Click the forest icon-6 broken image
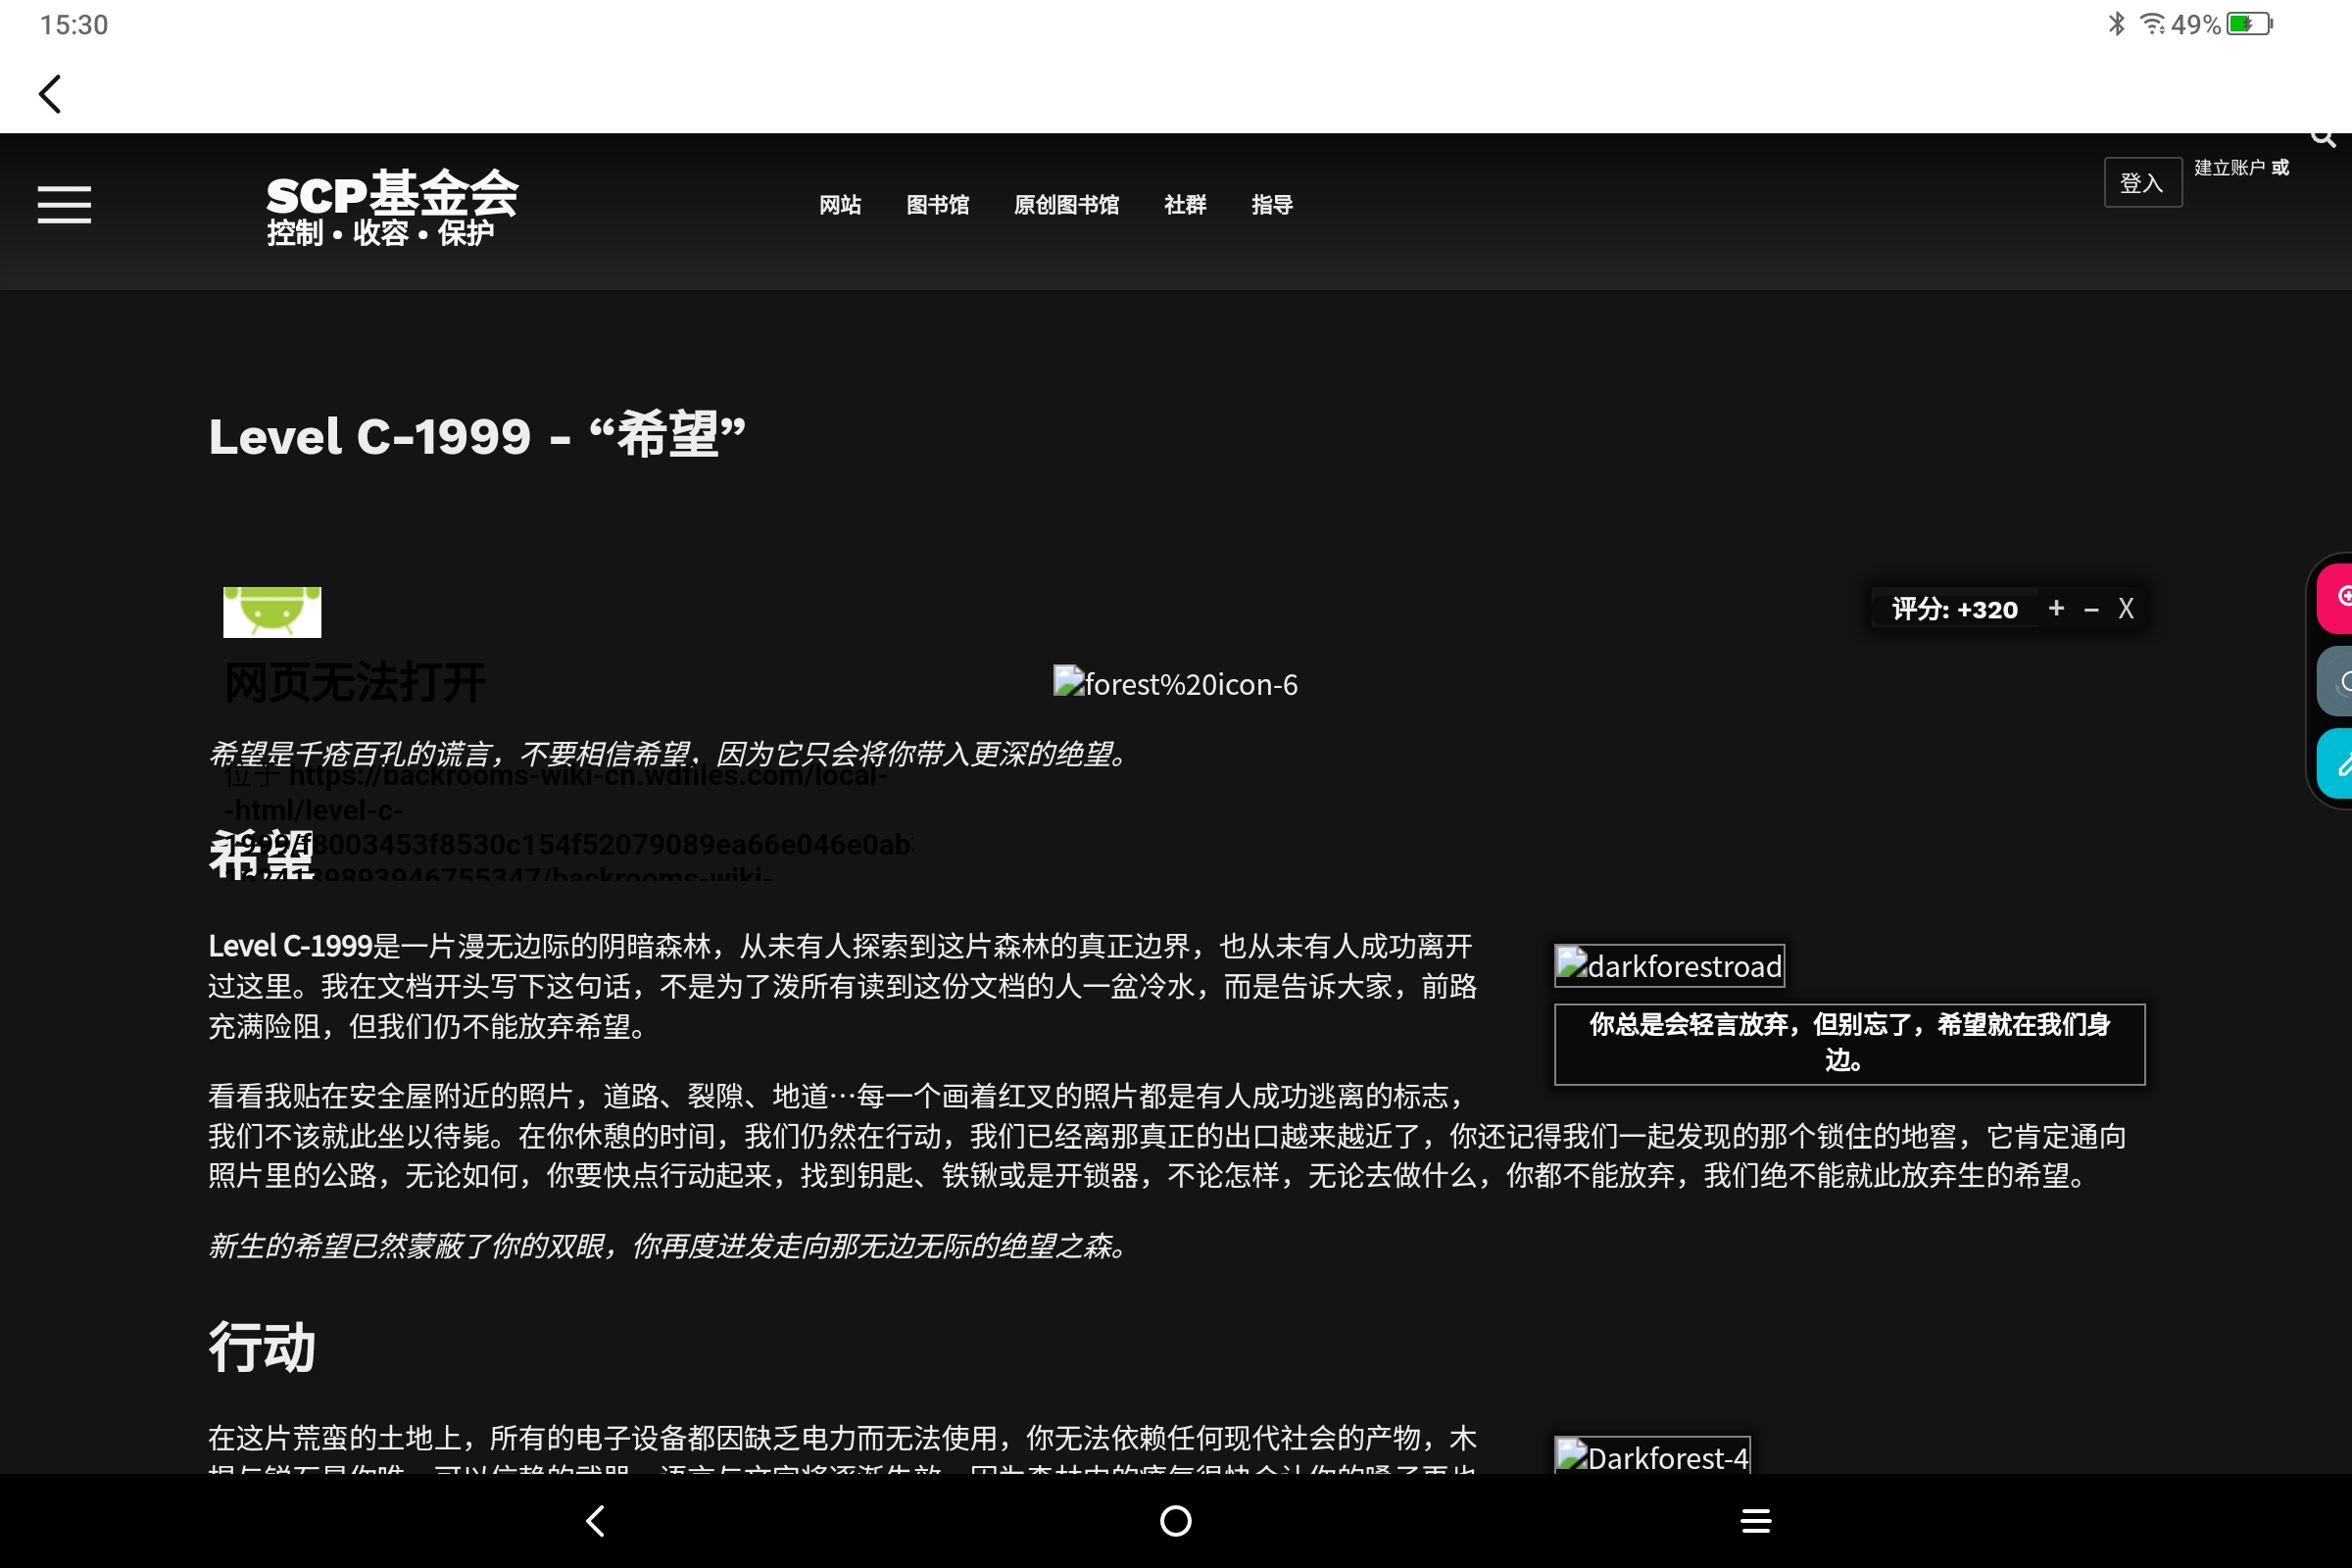This screenshot has height=1568, width=2352. [1175, 683]
